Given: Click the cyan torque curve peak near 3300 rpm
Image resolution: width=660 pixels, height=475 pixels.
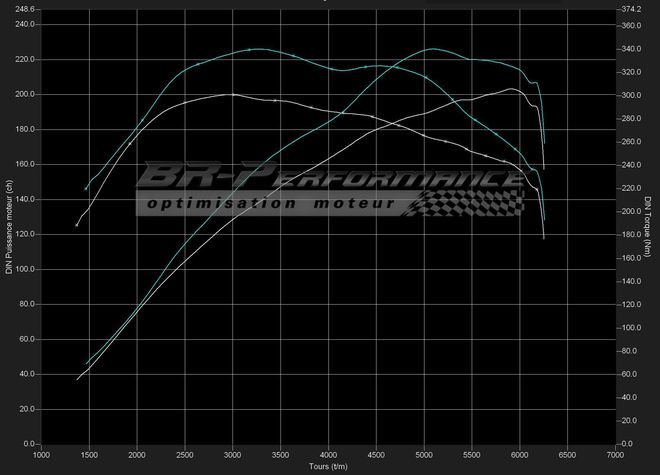Looking at the screenshot, I should pos(258,48).
